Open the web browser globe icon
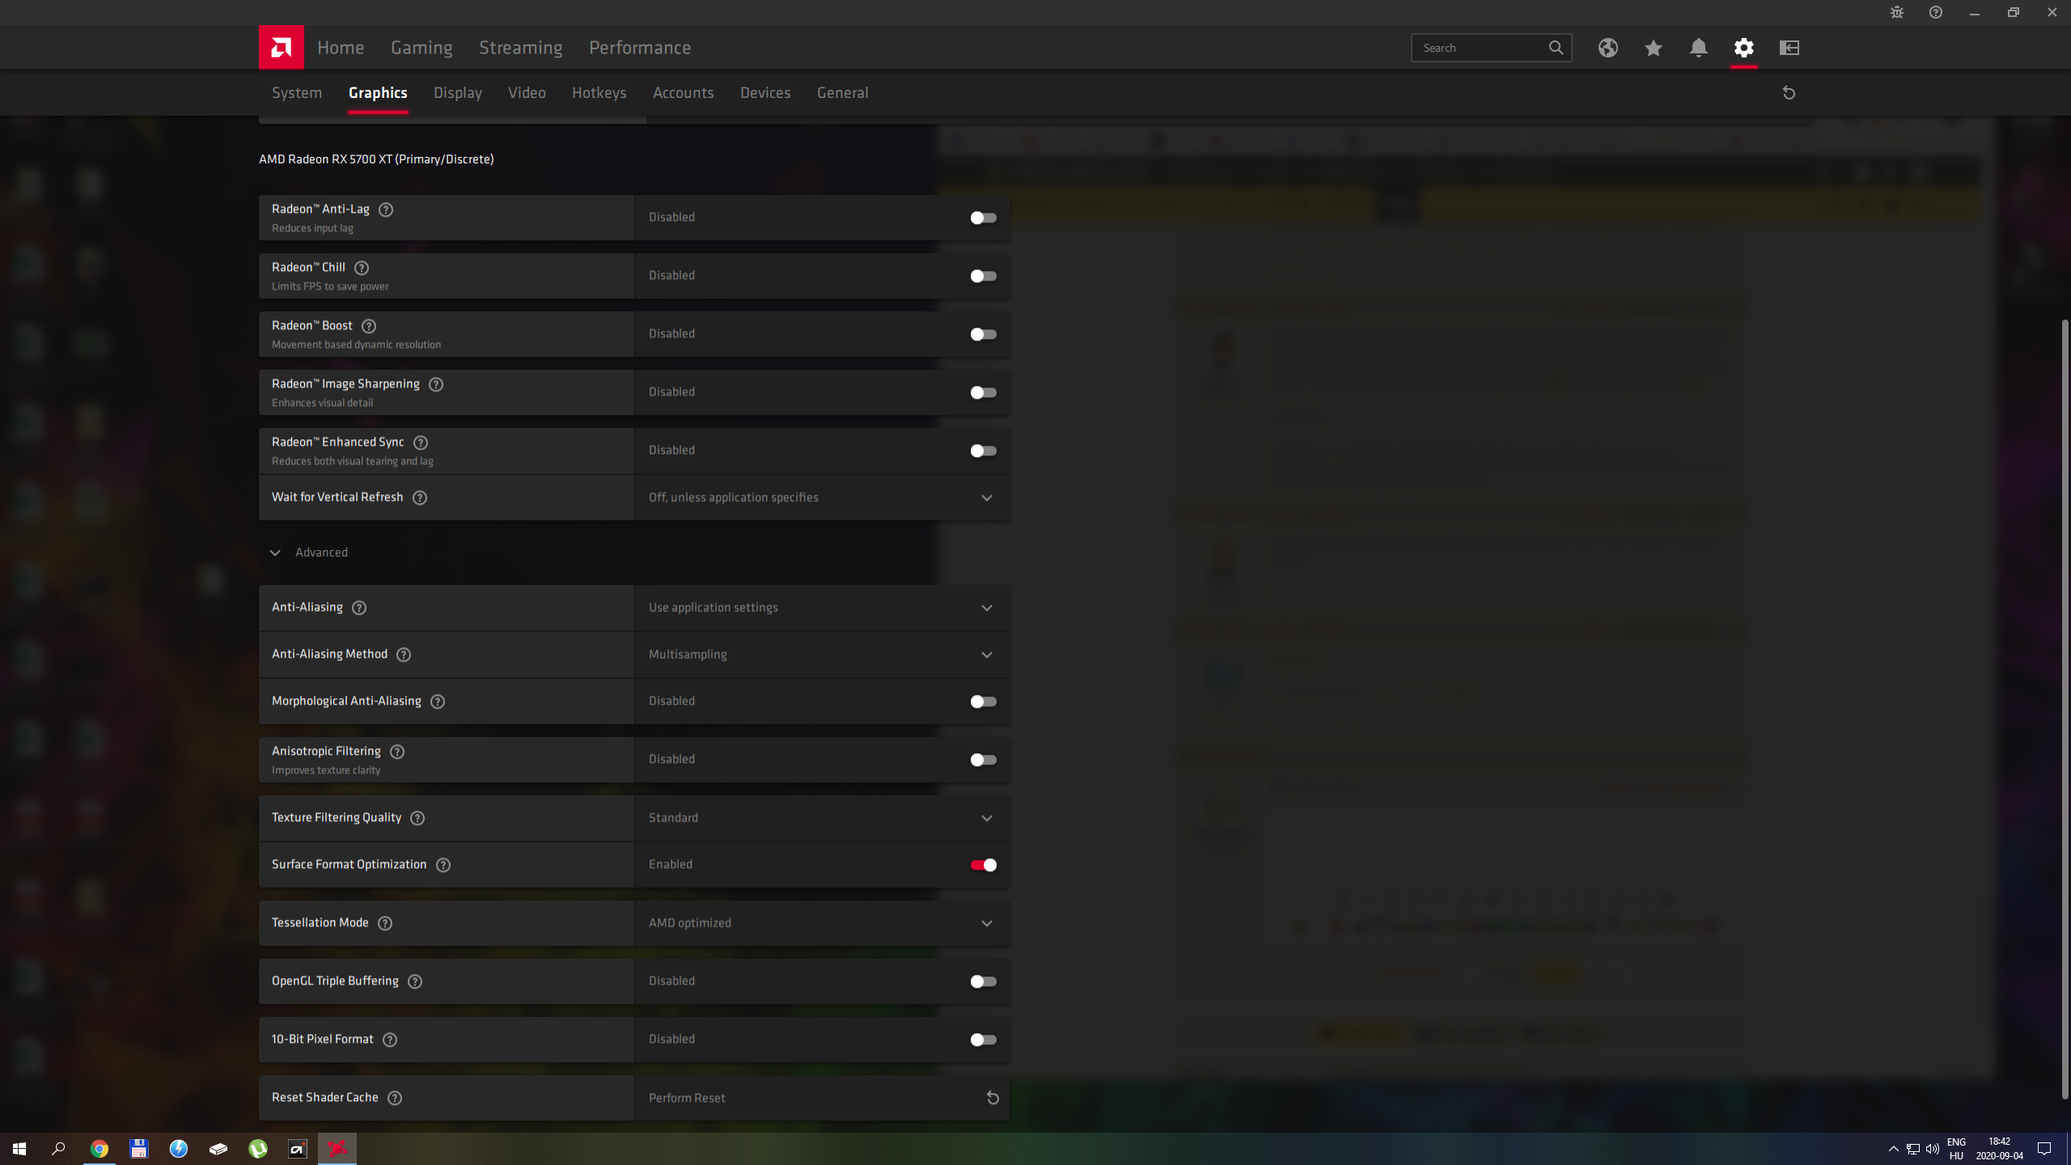This screenshot has width=2071, height=1165. (x=1608, y=48)
